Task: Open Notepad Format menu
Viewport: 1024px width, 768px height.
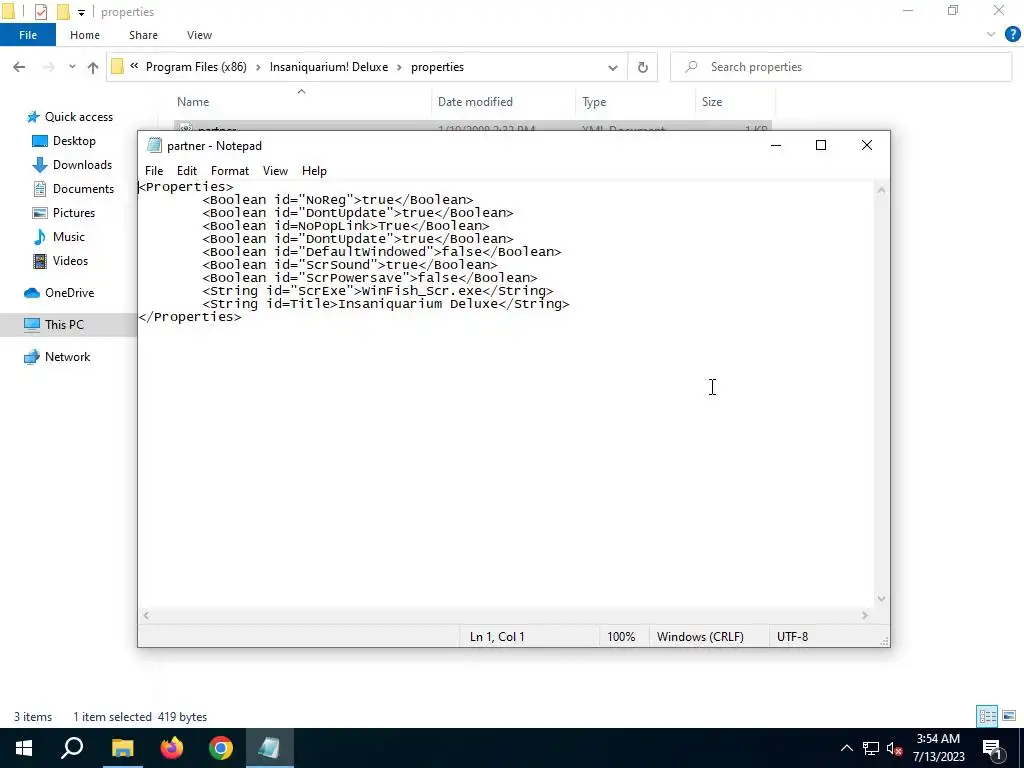Action: coord(230,170)
